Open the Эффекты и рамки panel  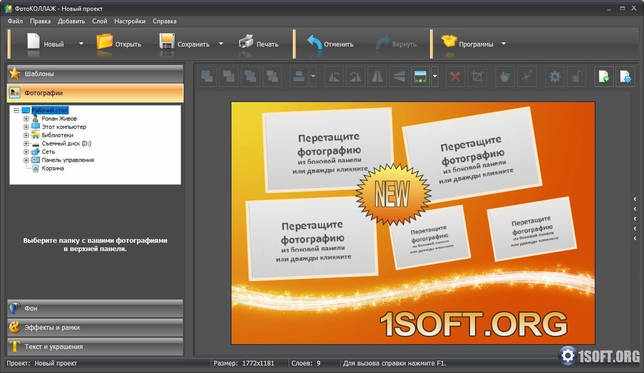click(95, 327)
